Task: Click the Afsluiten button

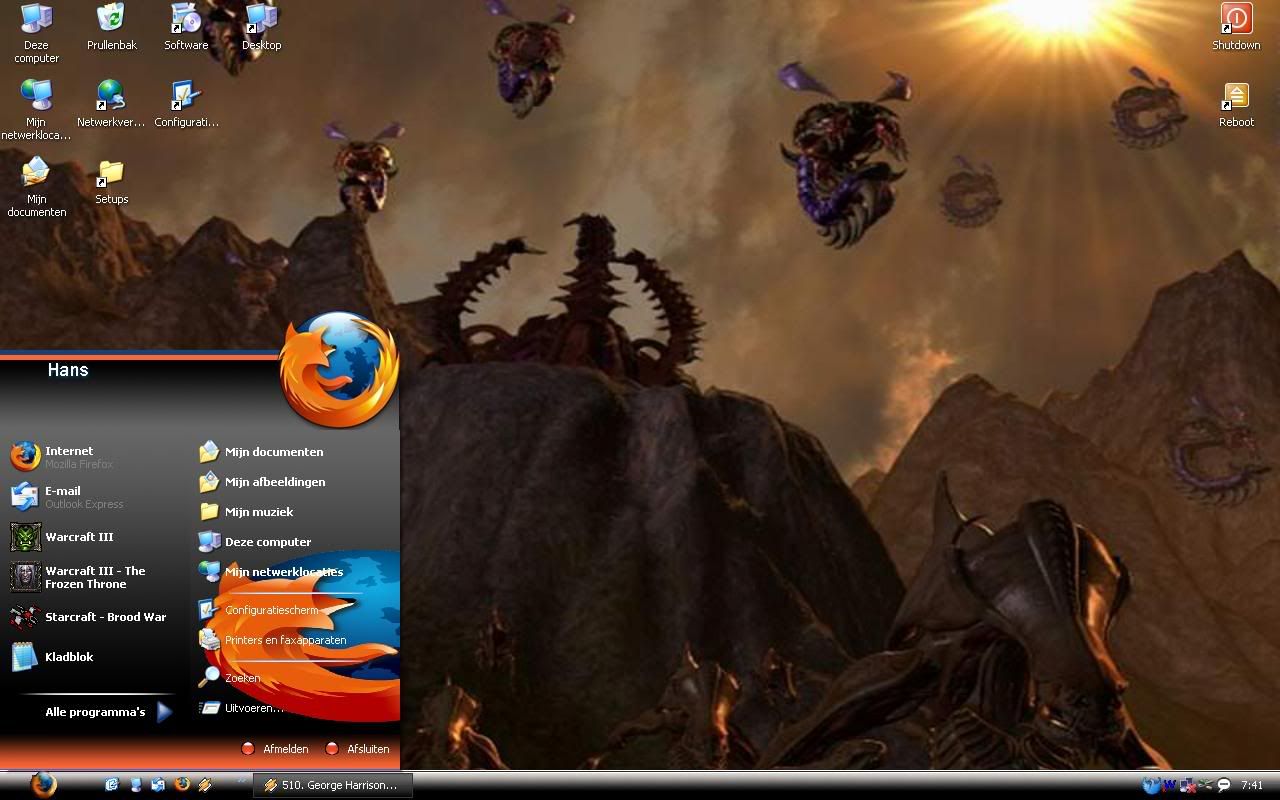Action: [357, 749]
